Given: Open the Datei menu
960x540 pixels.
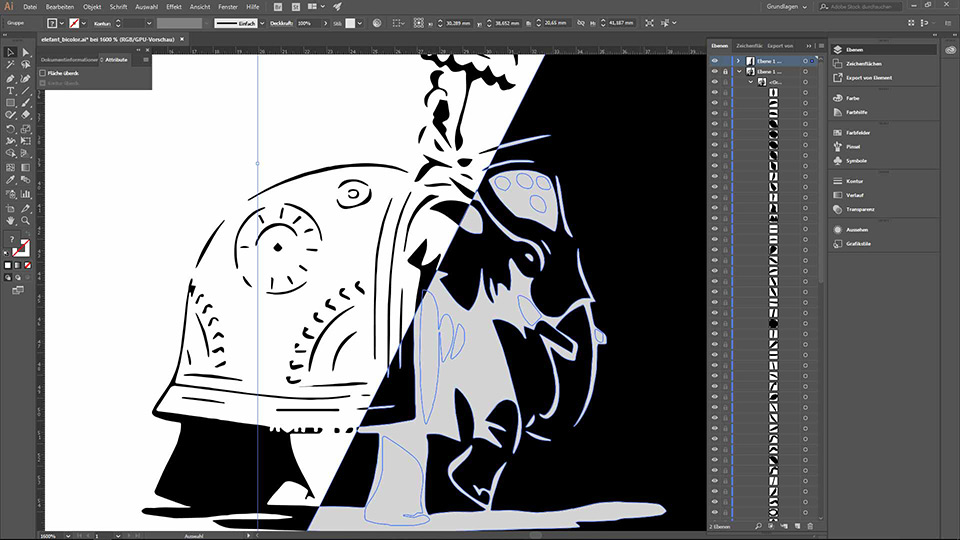Looking at the screenshot, I should (x=29, y=7).
